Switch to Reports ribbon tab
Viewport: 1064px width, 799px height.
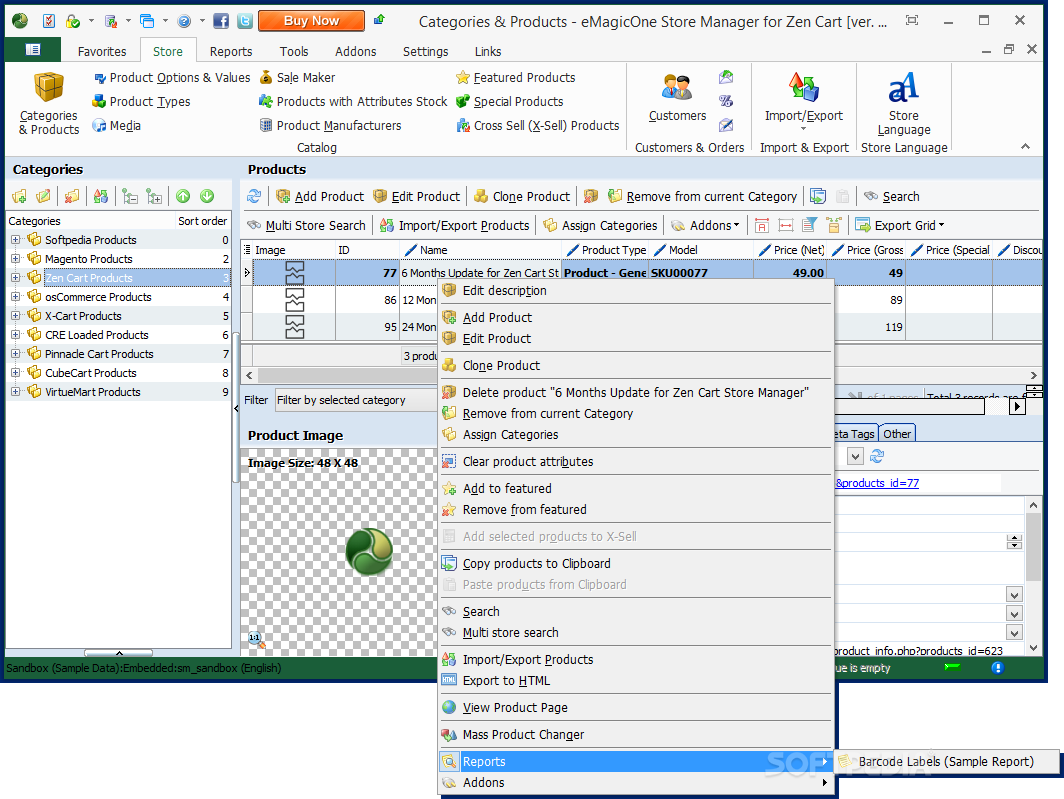click(x=231, y=52)
